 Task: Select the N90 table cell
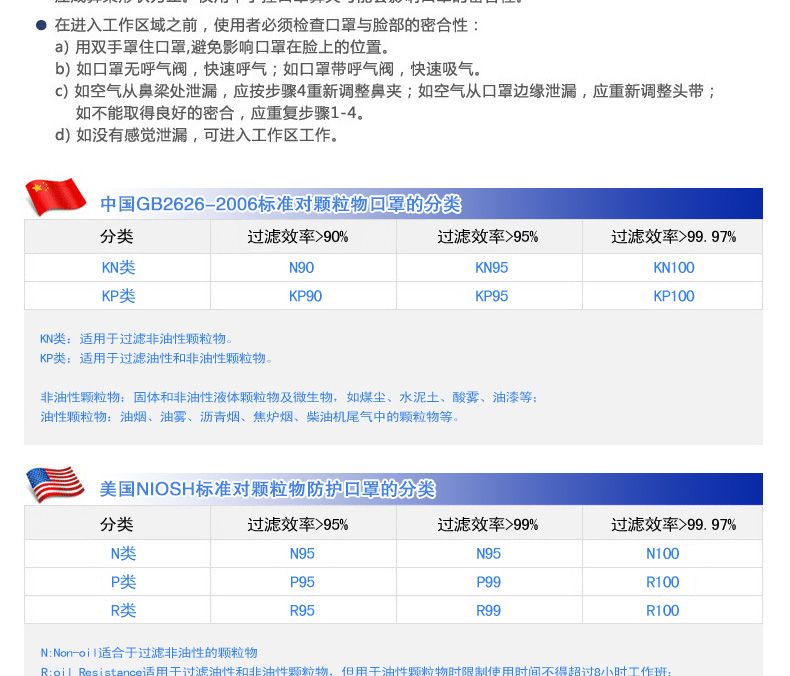click(x=301, y=268)
